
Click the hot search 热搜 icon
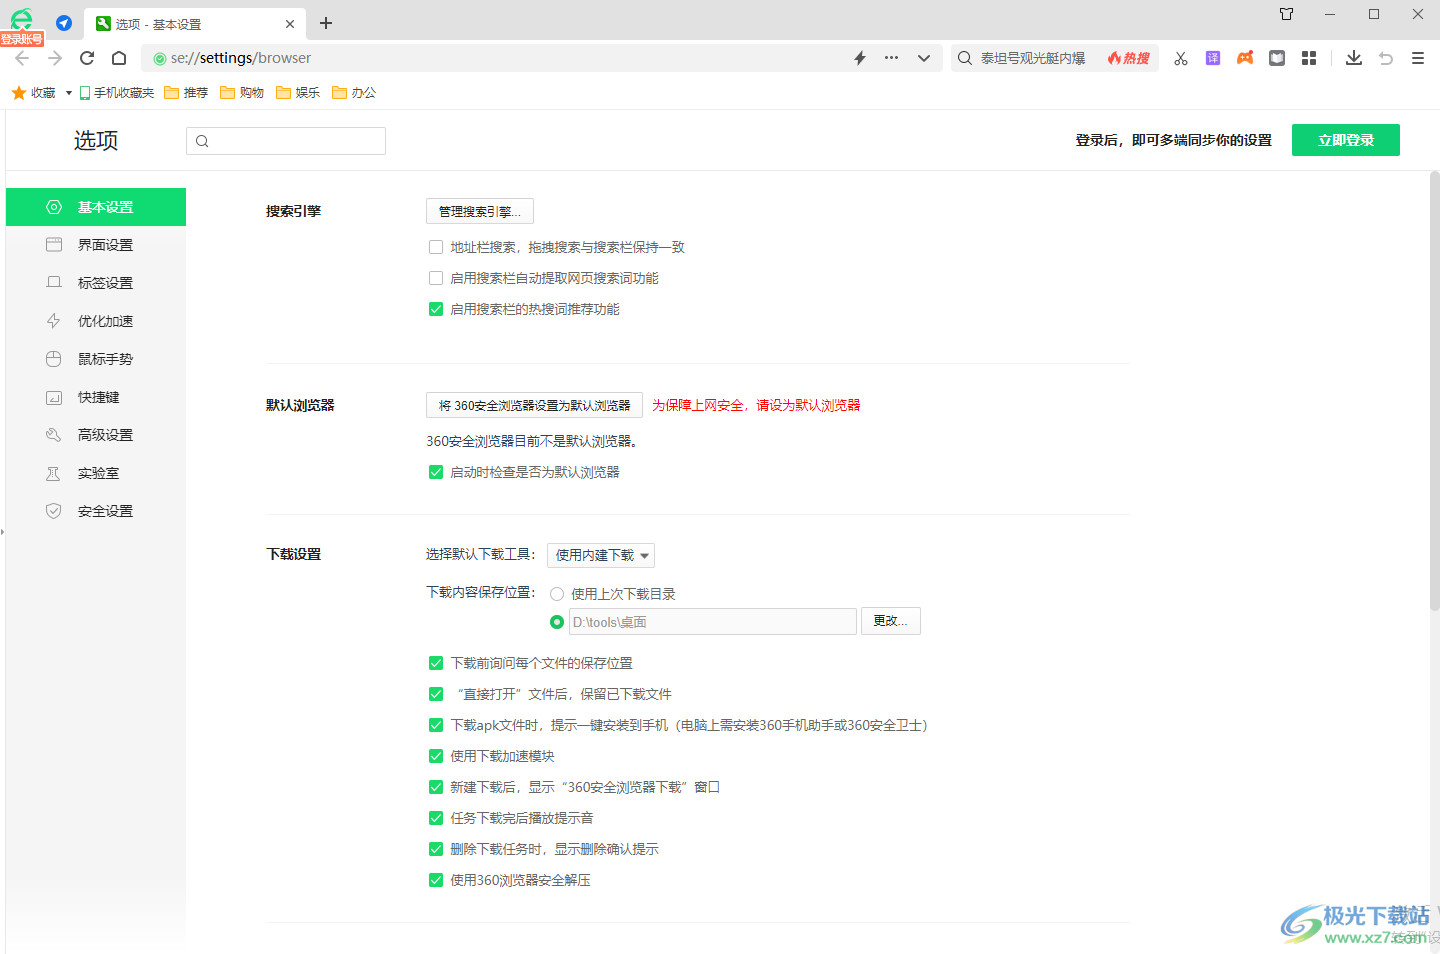pos(1129,58)
